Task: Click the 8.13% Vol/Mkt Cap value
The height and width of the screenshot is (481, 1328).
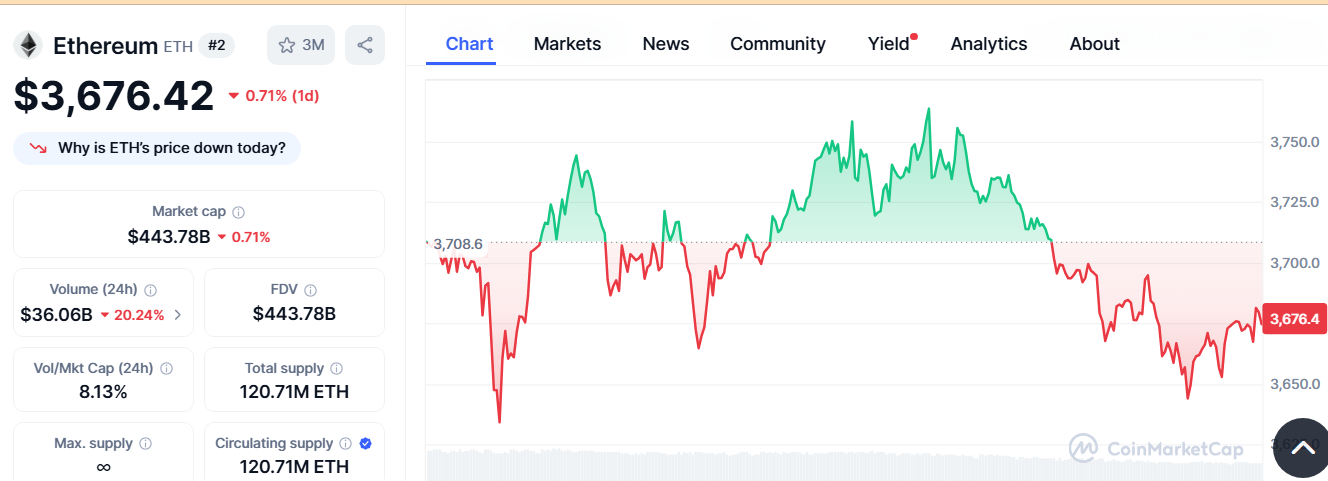Action: click(103, 392)
